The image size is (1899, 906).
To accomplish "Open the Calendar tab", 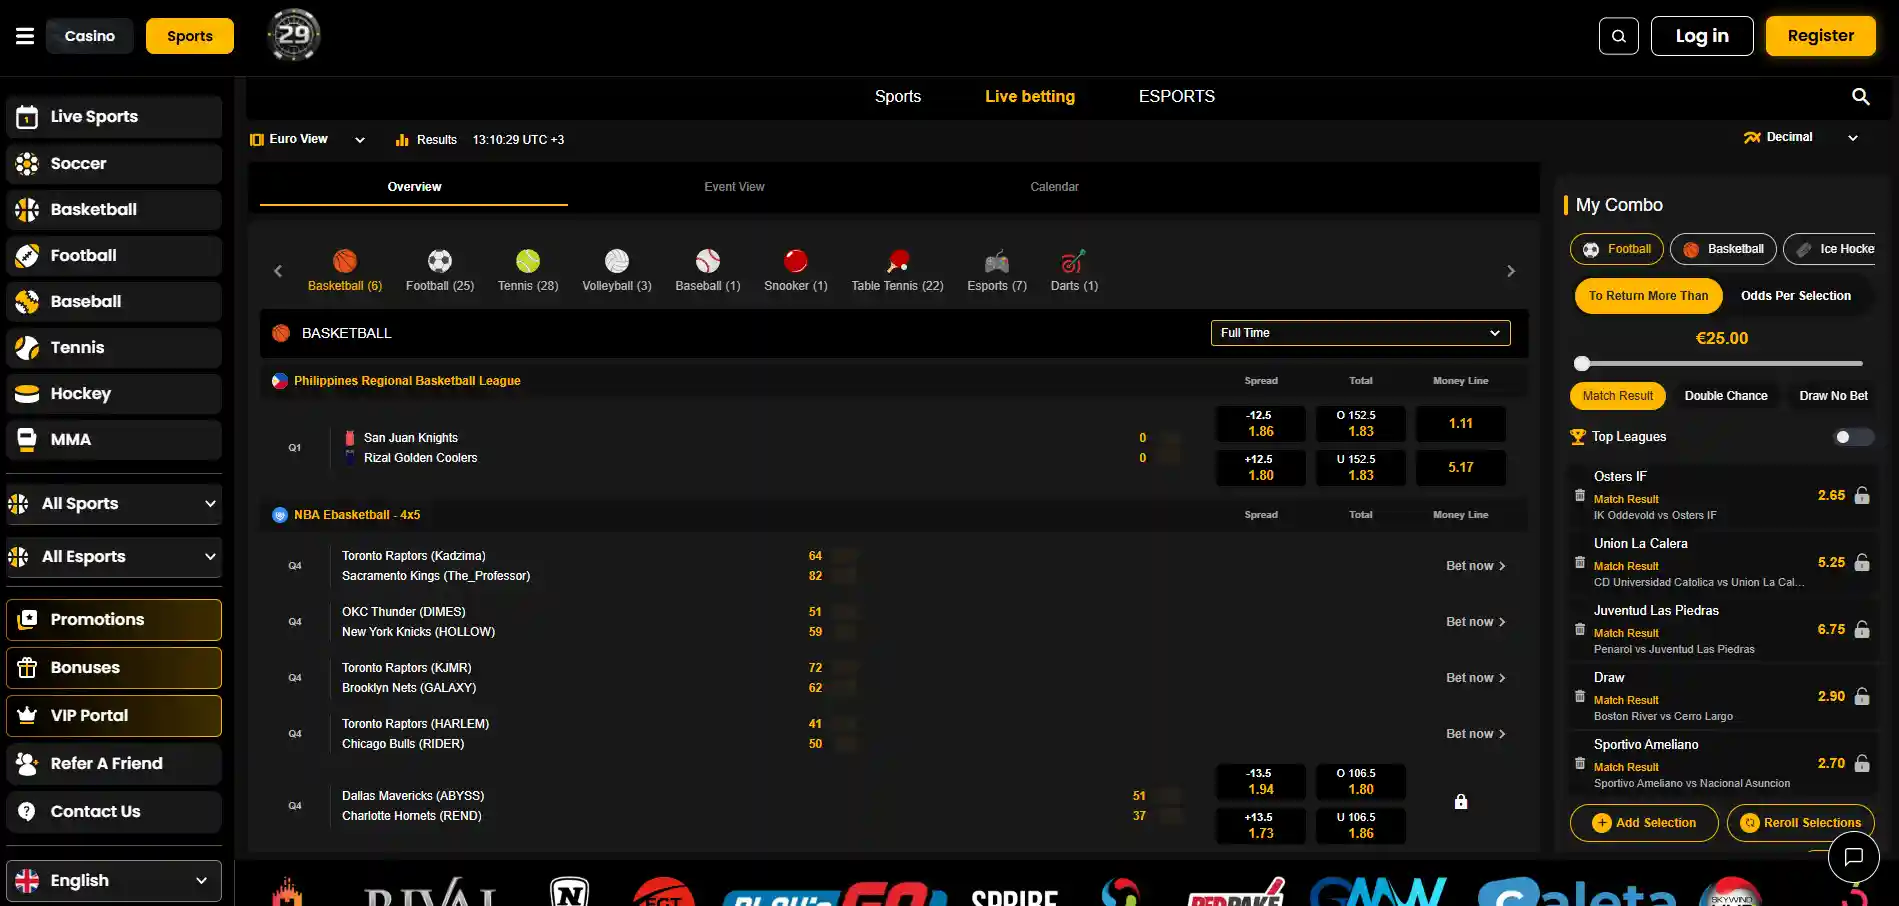I will pos(1054,187).
